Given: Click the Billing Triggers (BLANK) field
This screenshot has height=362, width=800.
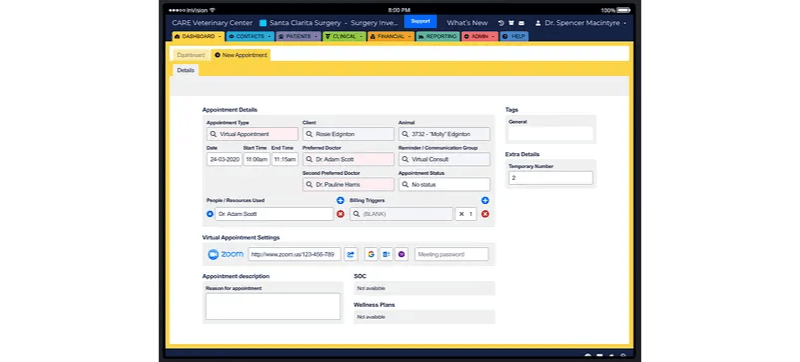Looking at the screenshot, I should 401,214.
